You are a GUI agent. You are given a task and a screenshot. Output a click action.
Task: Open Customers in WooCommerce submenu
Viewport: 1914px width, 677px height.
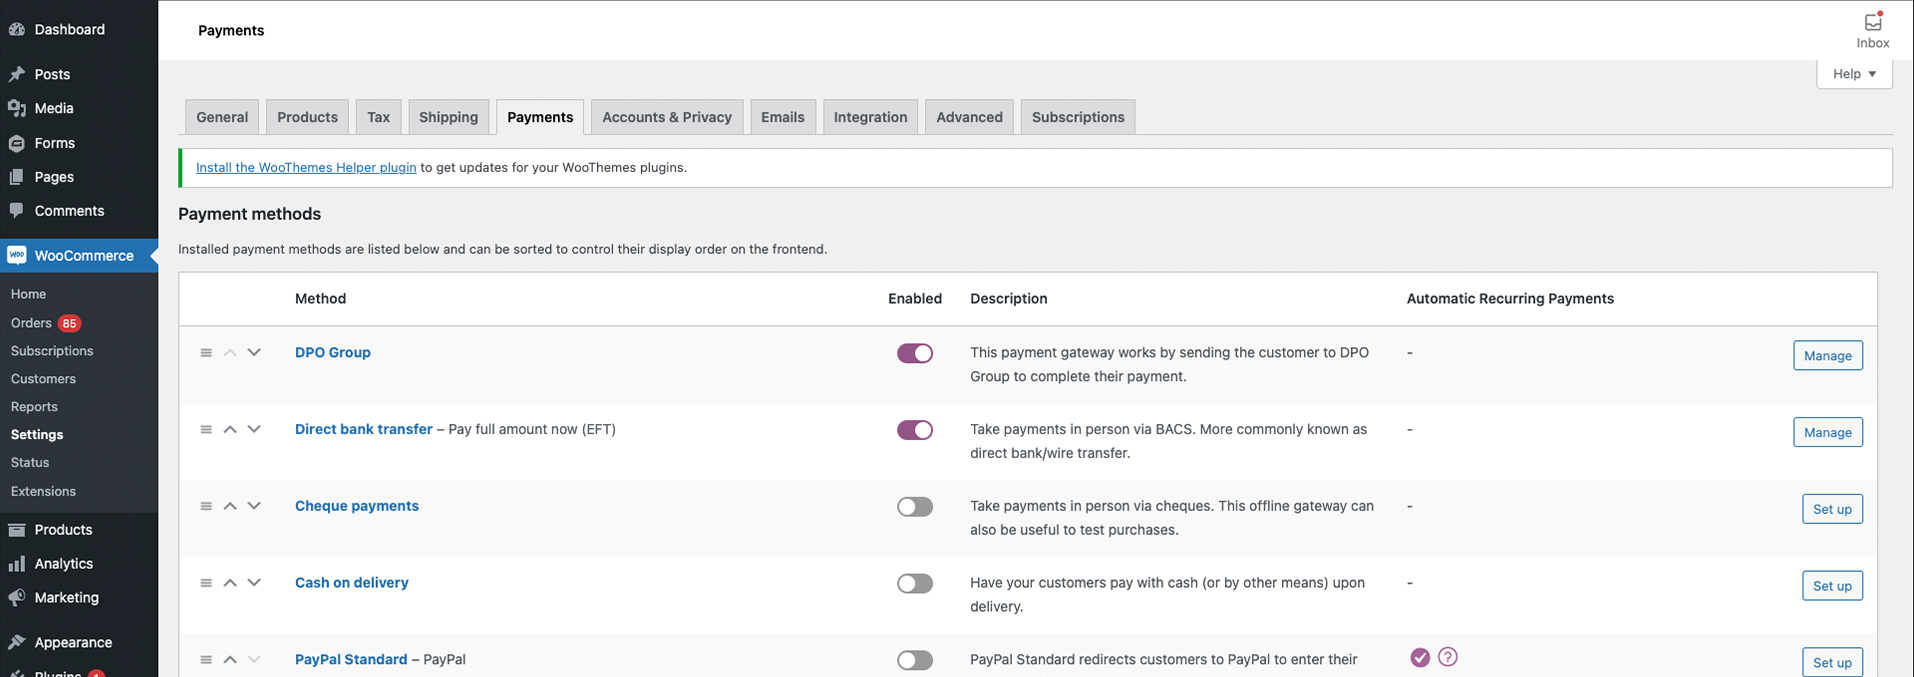43,379
